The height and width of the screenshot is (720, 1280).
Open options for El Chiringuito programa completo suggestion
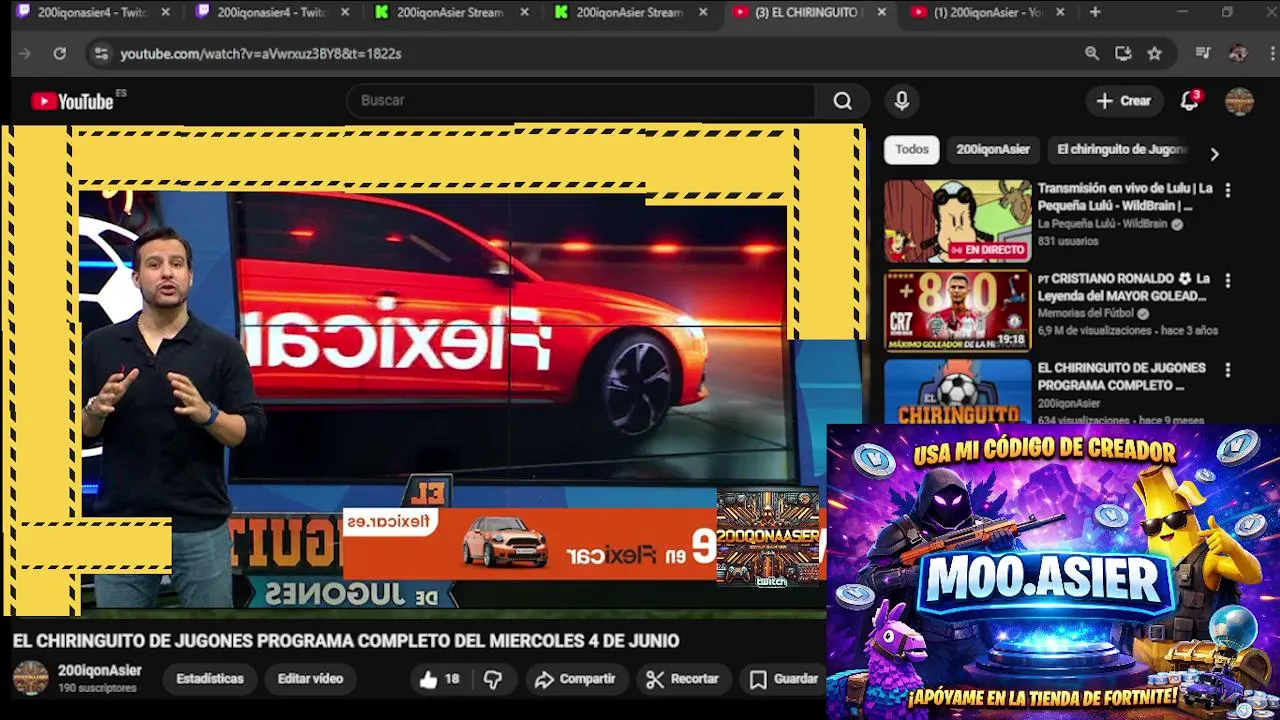1228,370
